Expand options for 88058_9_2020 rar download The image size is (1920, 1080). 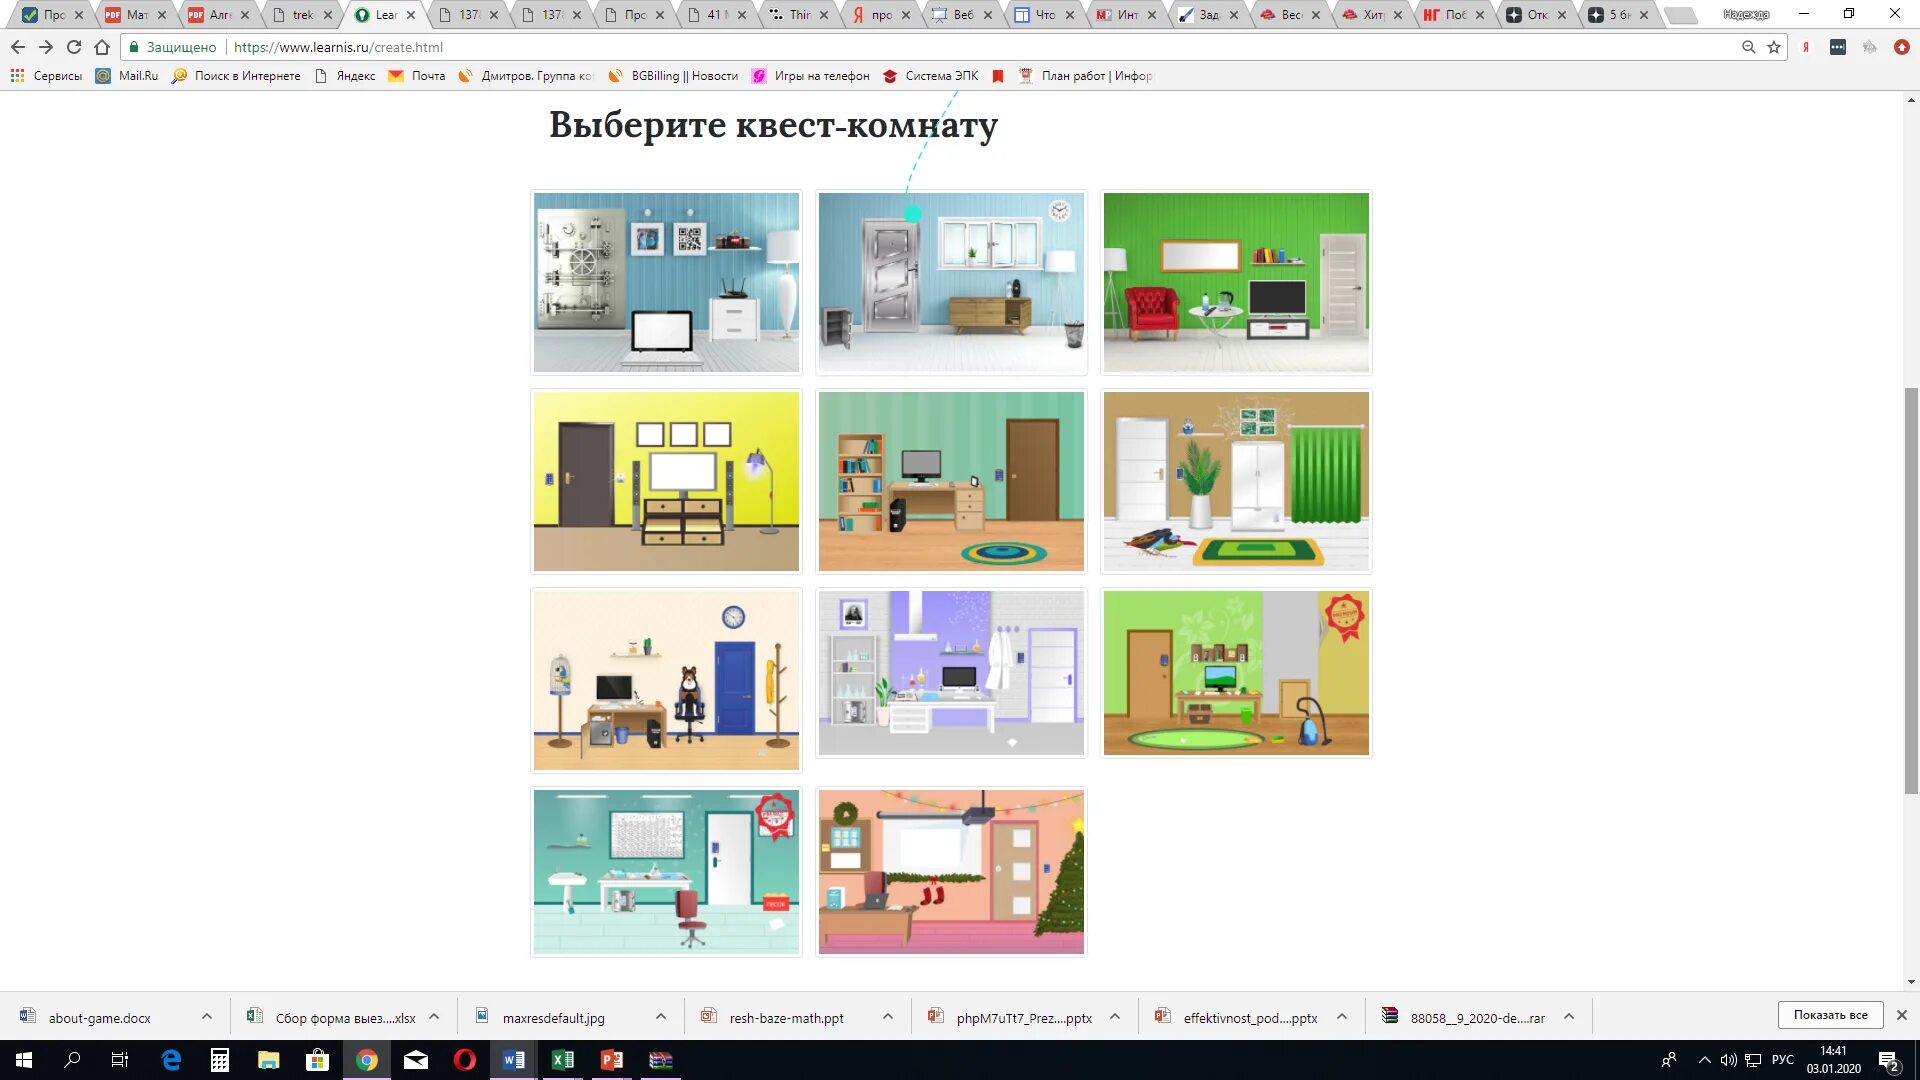(x=1569, y=1016)
